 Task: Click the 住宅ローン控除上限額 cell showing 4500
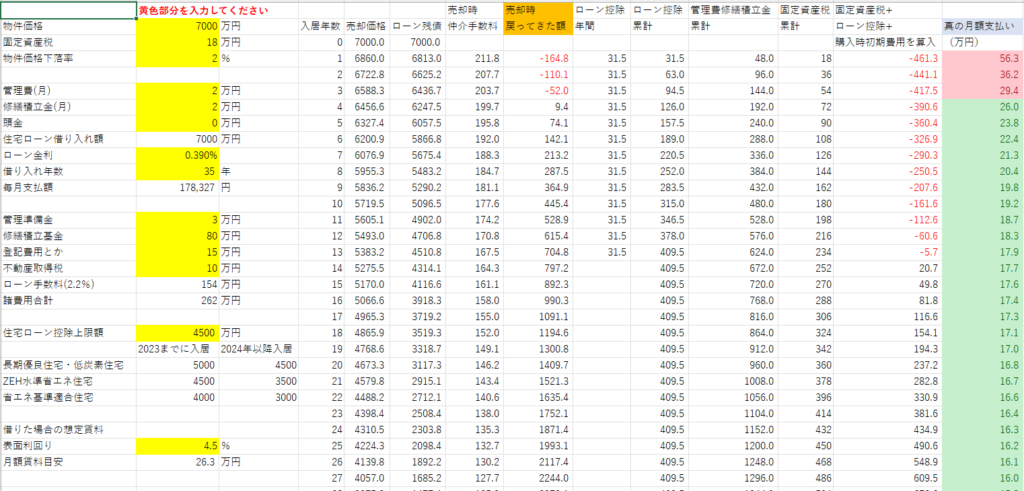click(178, 332)
